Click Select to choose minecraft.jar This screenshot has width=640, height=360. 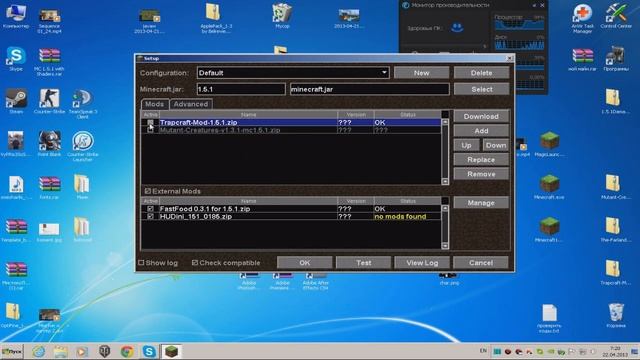tap(482, 89)
